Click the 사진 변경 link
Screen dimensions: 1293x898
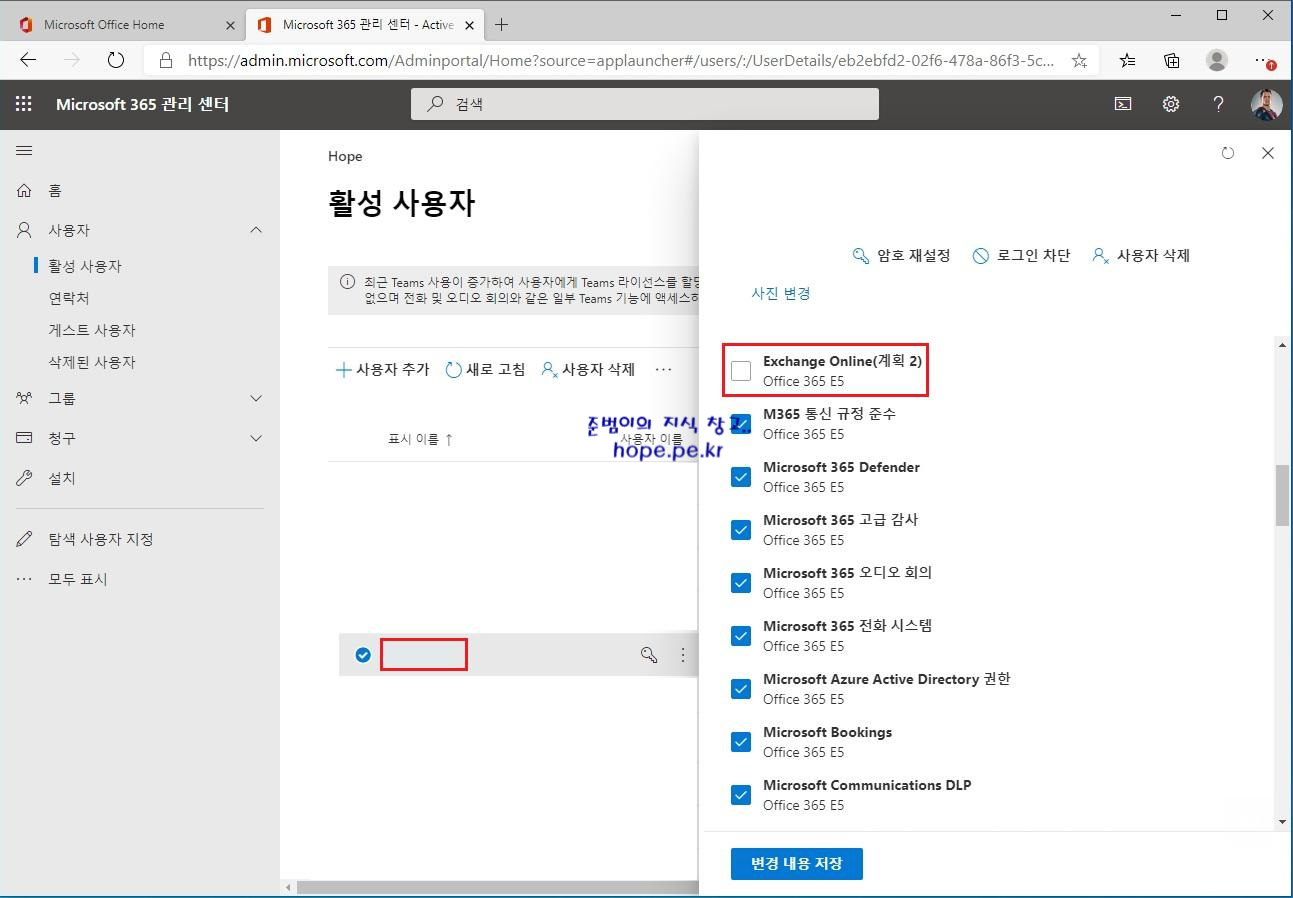pos(781,293)
